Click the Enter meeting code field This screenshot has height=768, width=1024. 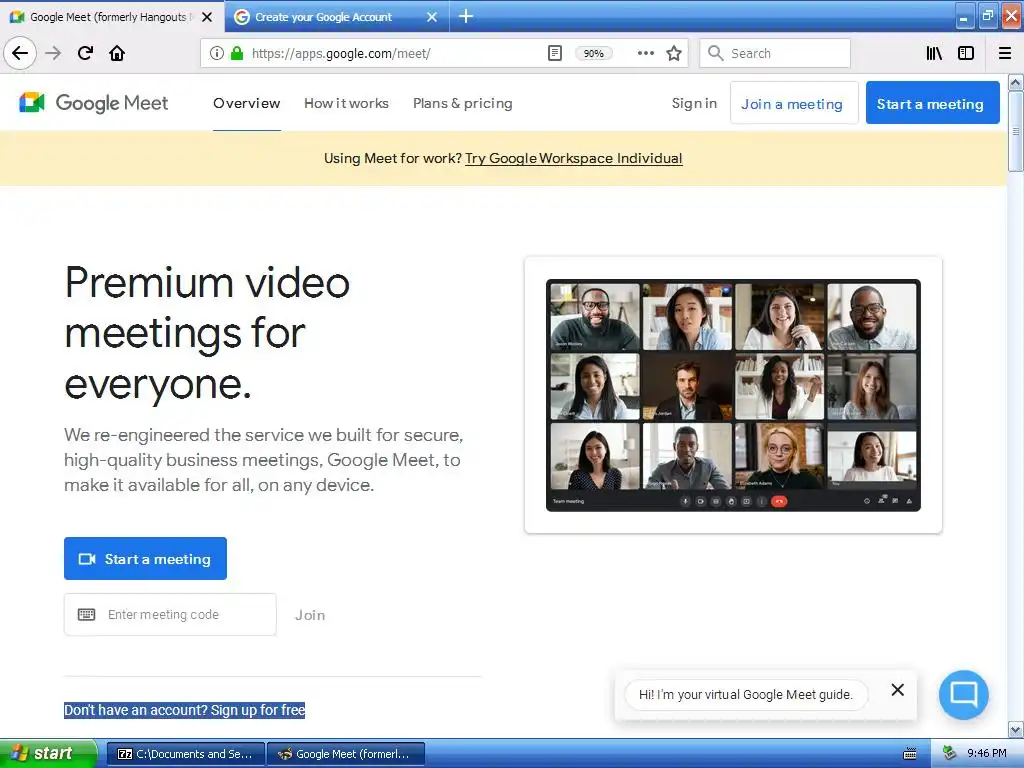pyautogui.click(x=170, y=614)
